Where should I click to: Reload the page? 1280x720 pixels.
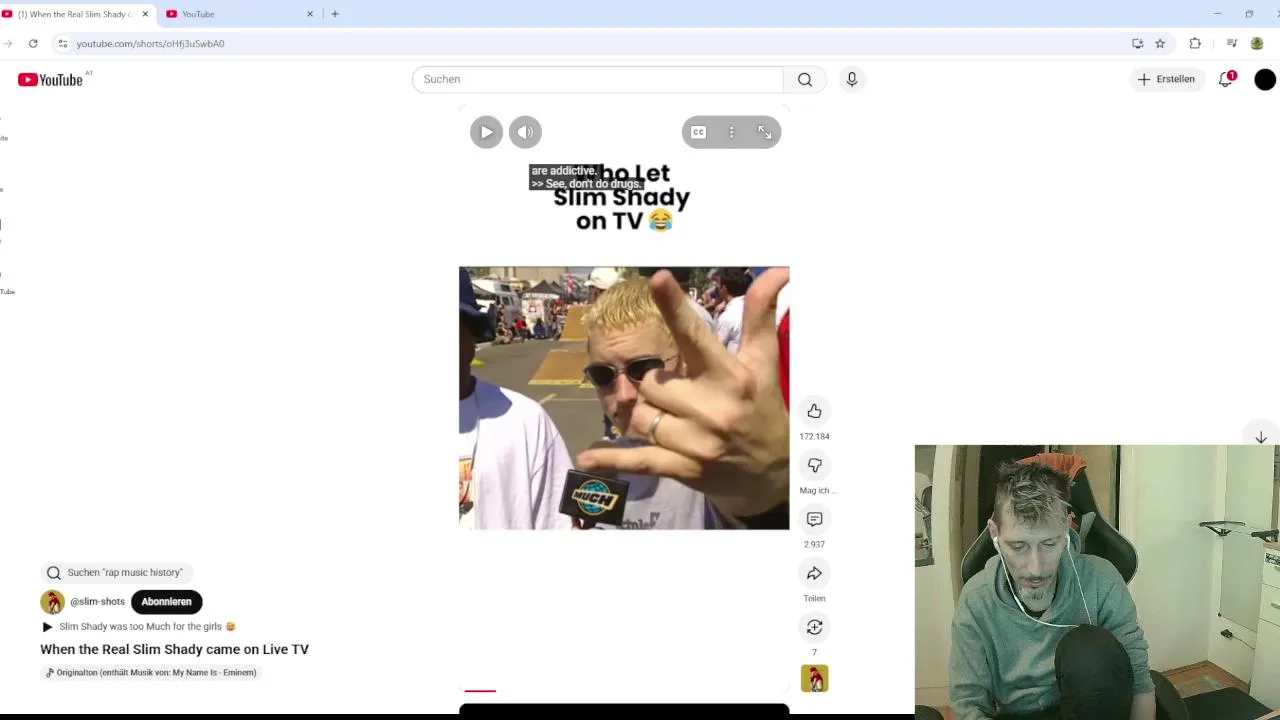point(33,44)
